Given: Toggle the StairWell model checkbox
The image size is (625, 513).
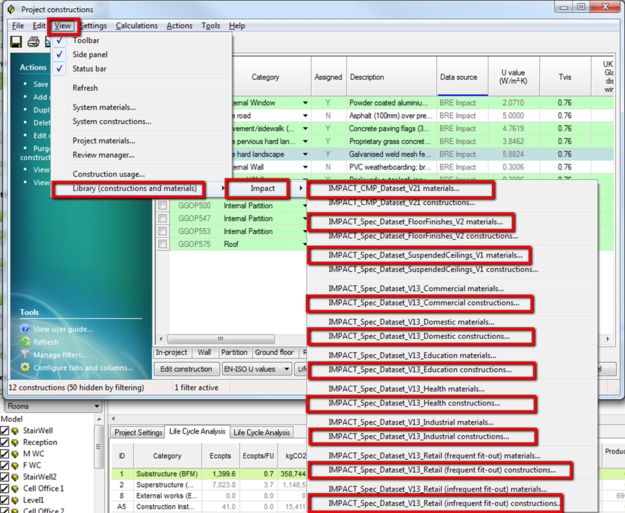Looking at the screenshot, I should click(x=5, y=431).
